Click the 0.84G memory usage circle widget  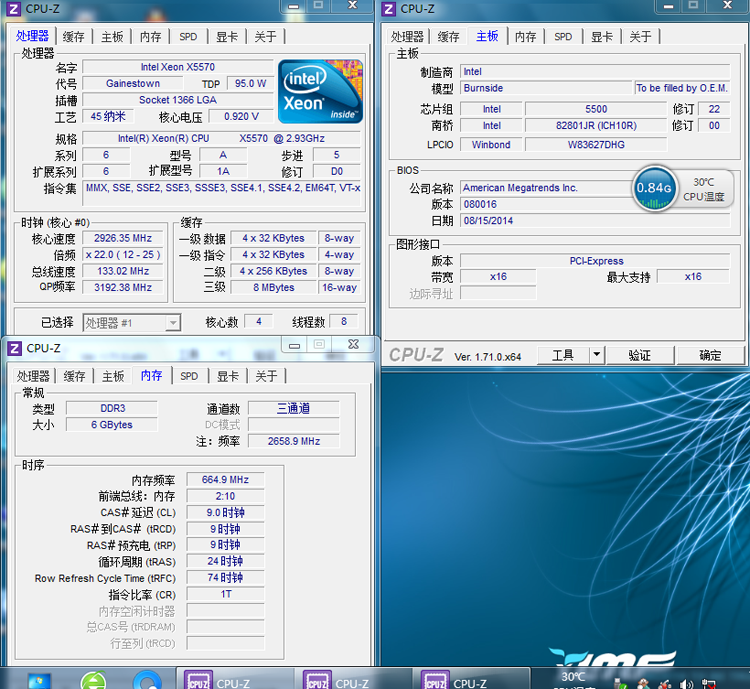[x=654, y=188]
